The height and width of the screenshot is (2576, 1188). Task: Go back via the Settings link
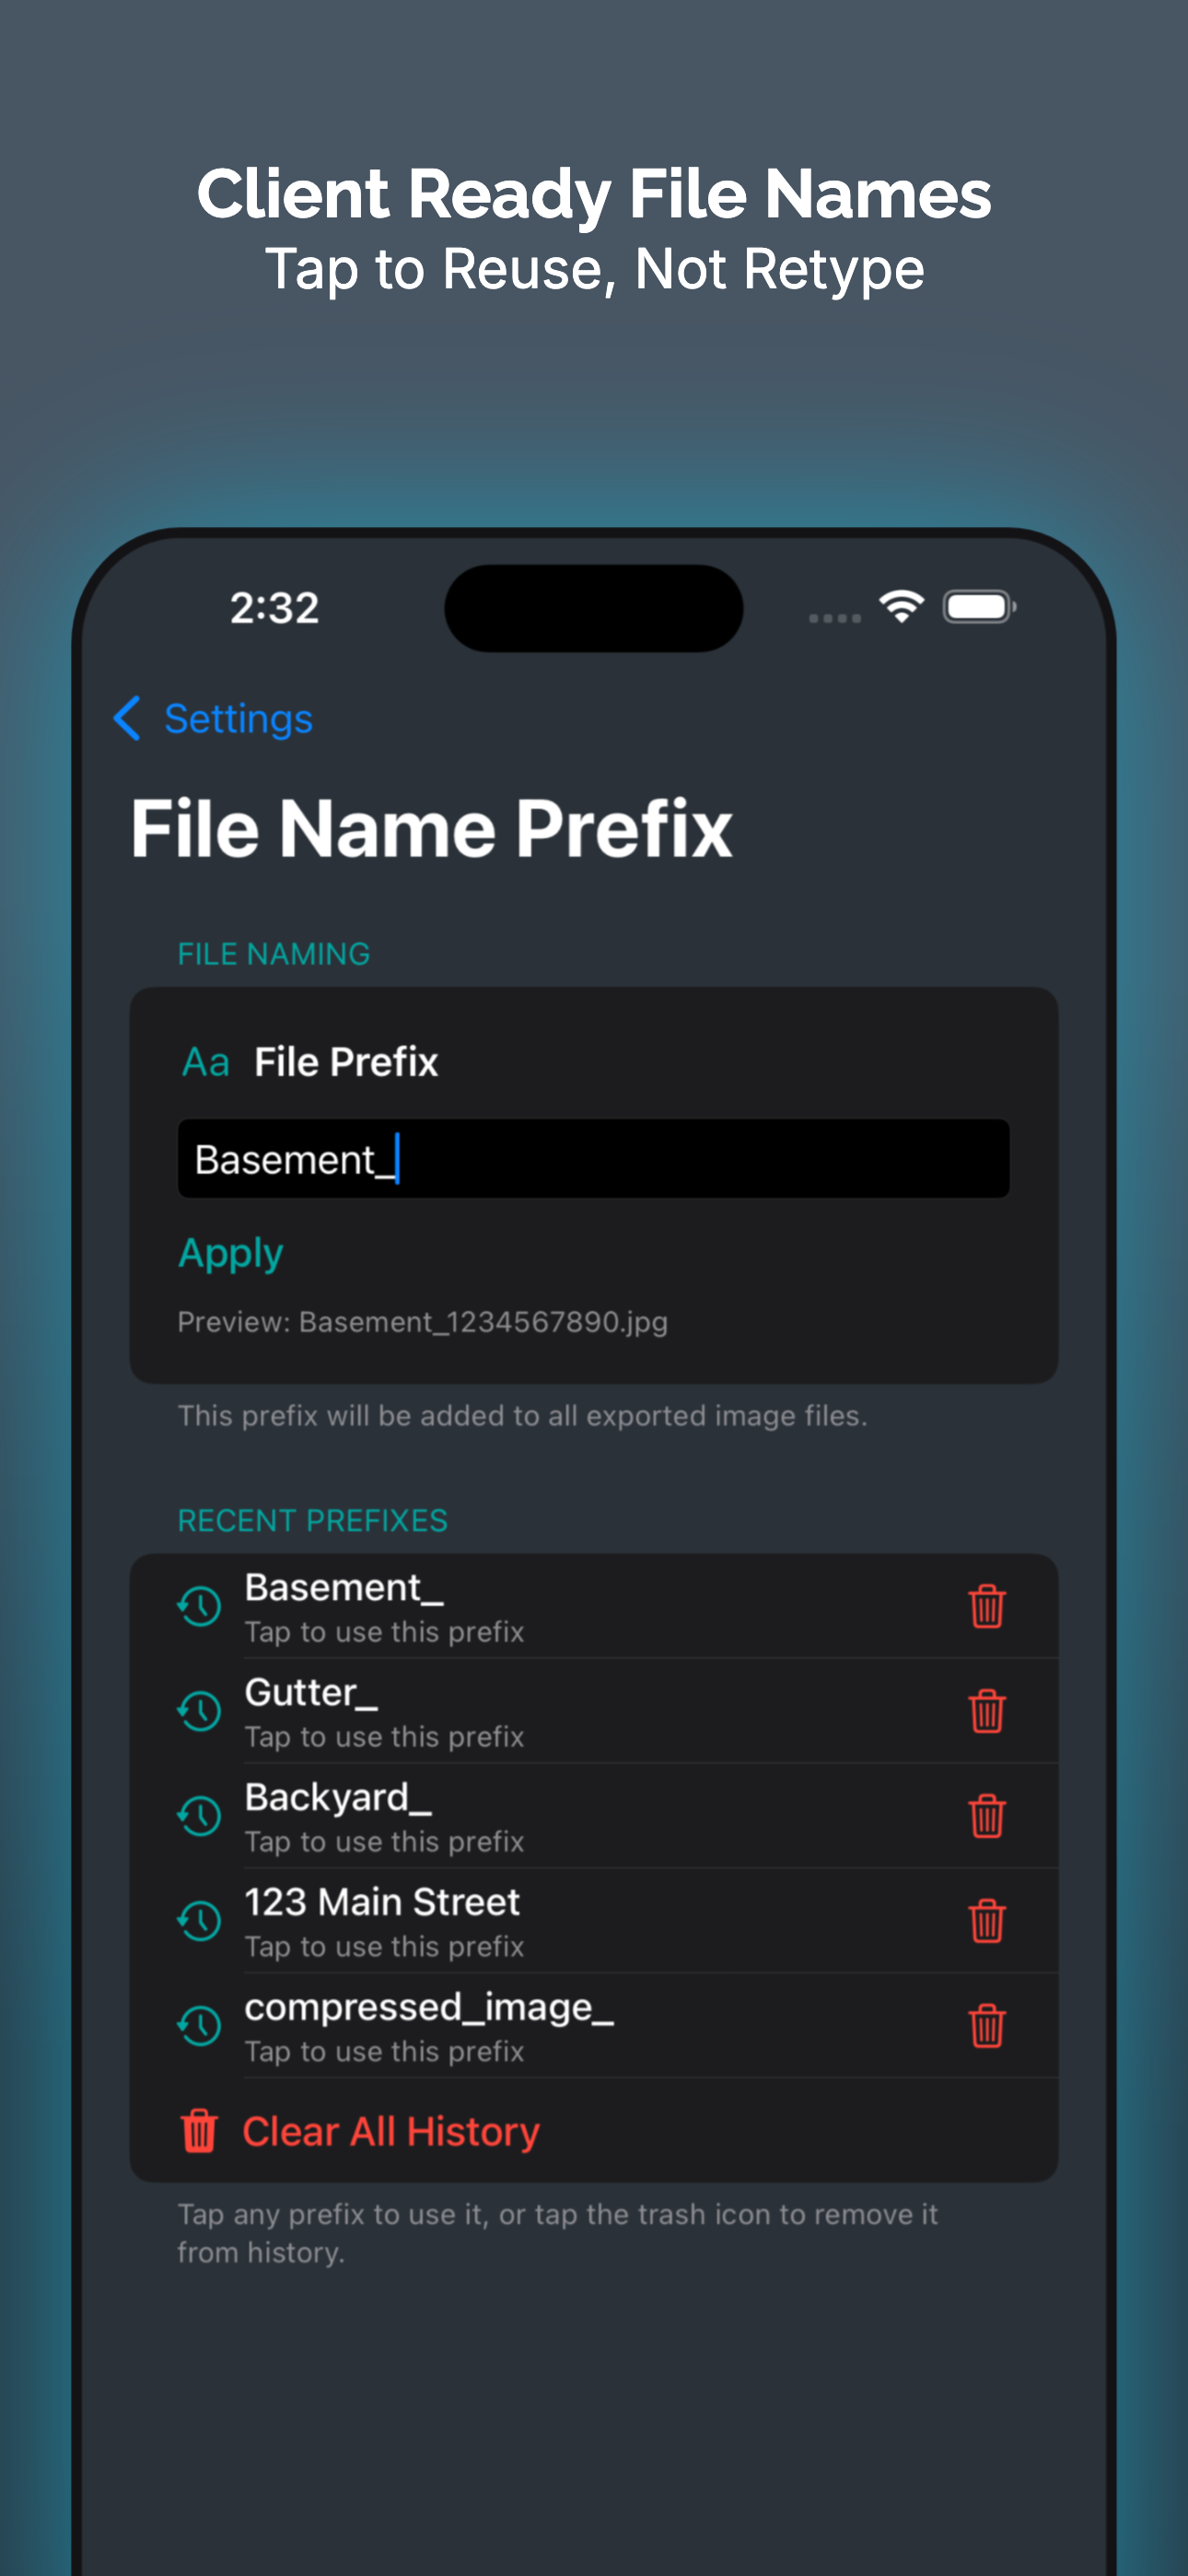238,719
